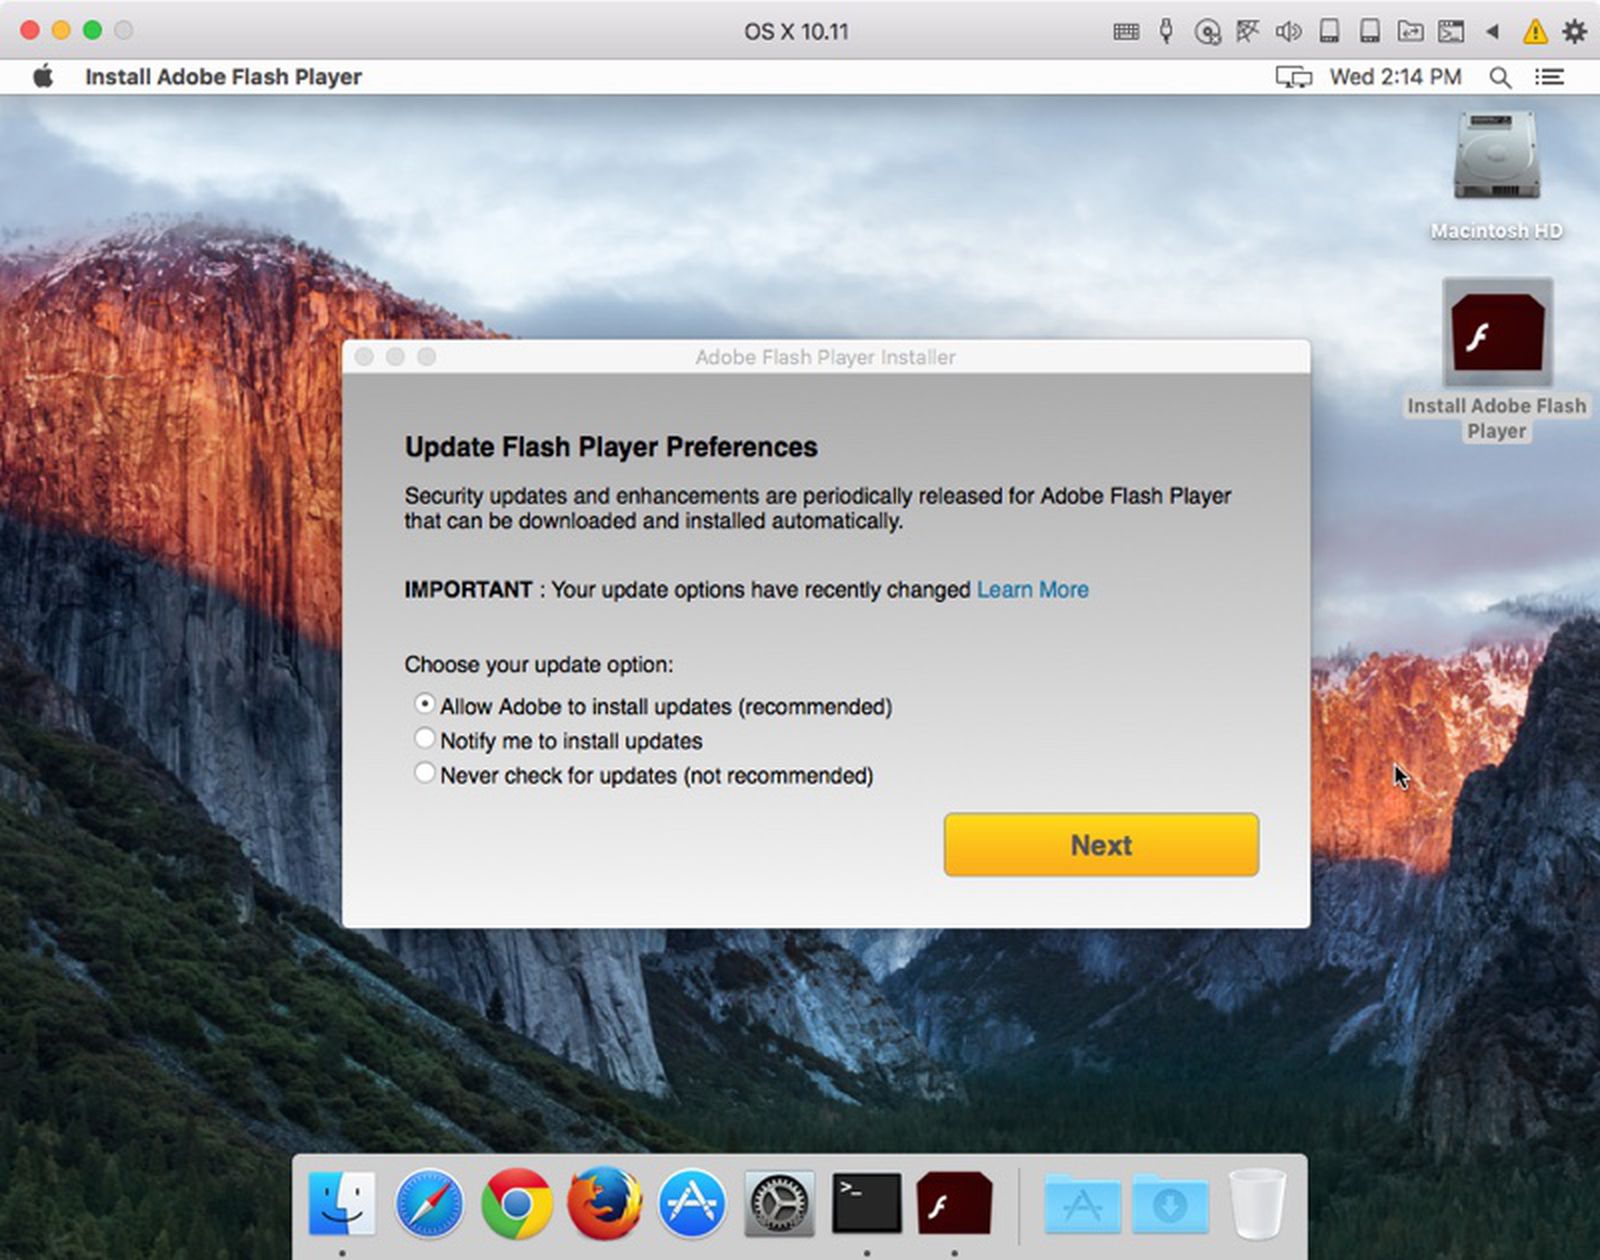Show the Notification Center list icon
Viewport: 1600px width, 1260px height.
1549,77
